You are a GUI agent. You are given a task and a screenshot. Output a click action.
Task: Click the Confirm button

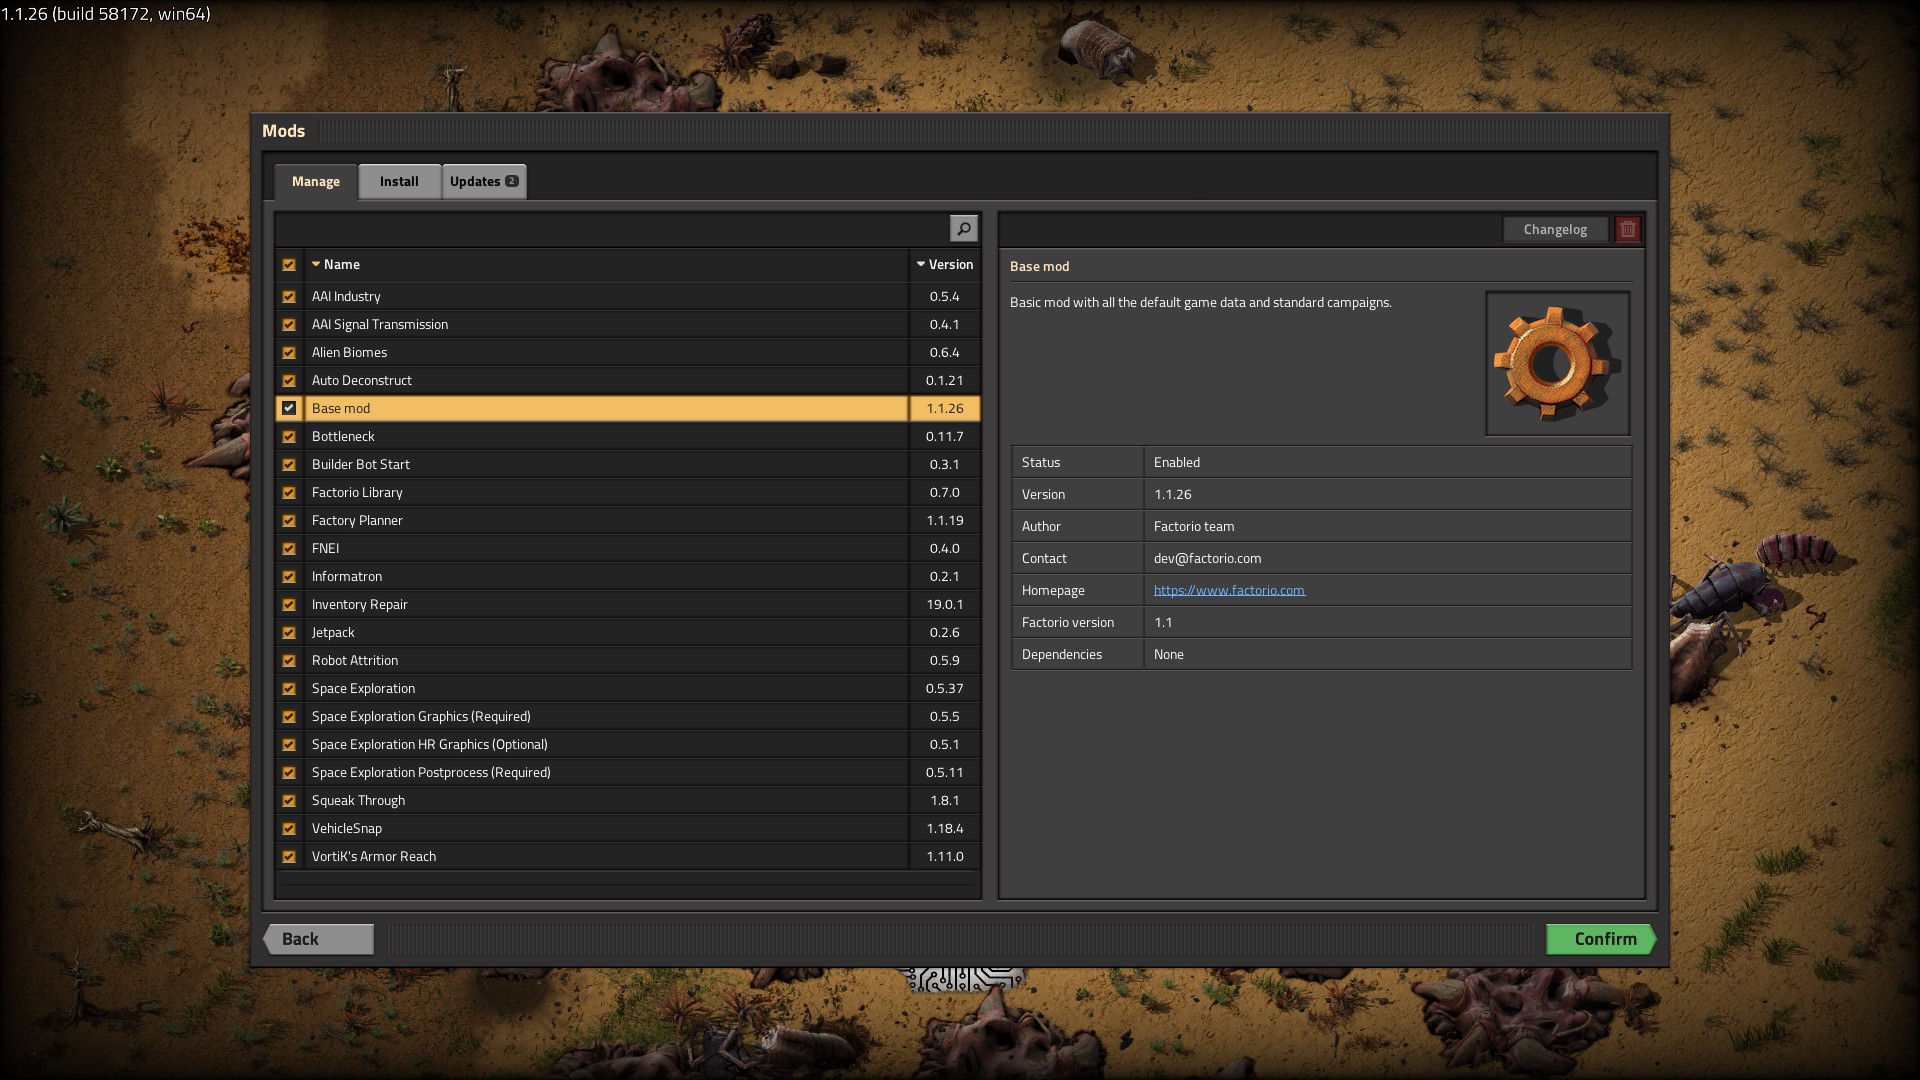coord(1605,938)
